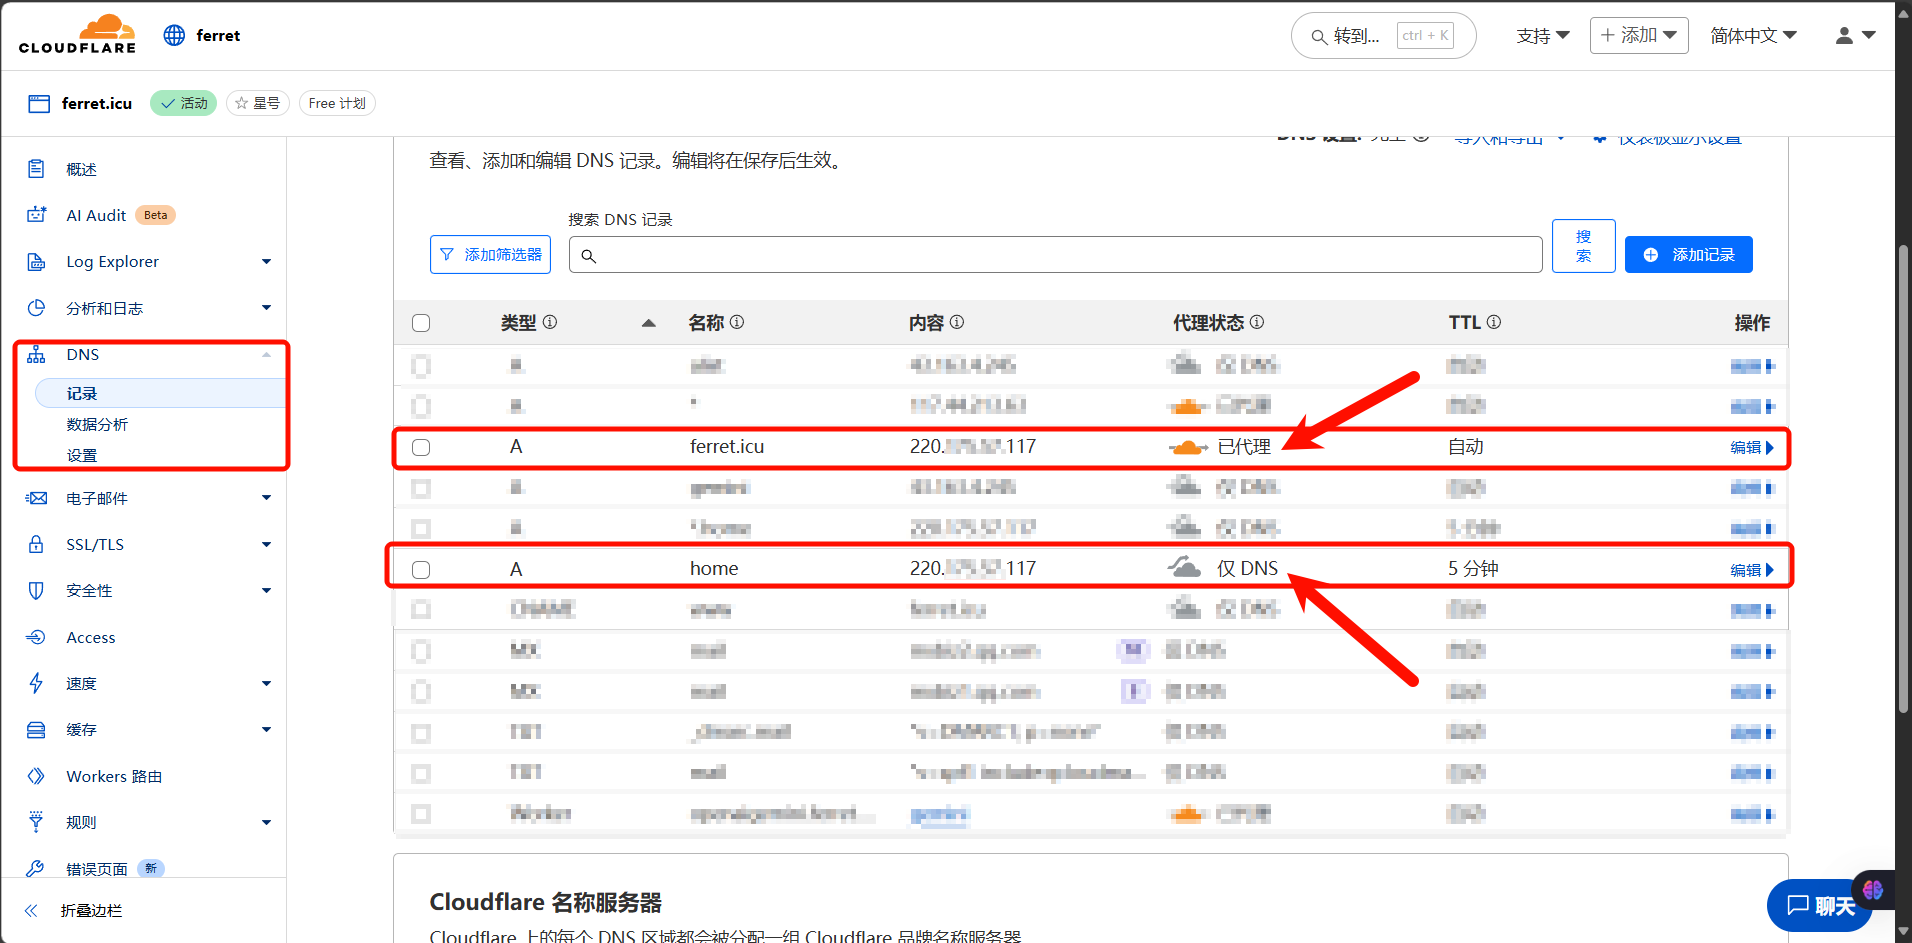This screenshot has width=1912, height=943.
Task: Select 设置 under DNS menu
Action: (x=82, y=455)
